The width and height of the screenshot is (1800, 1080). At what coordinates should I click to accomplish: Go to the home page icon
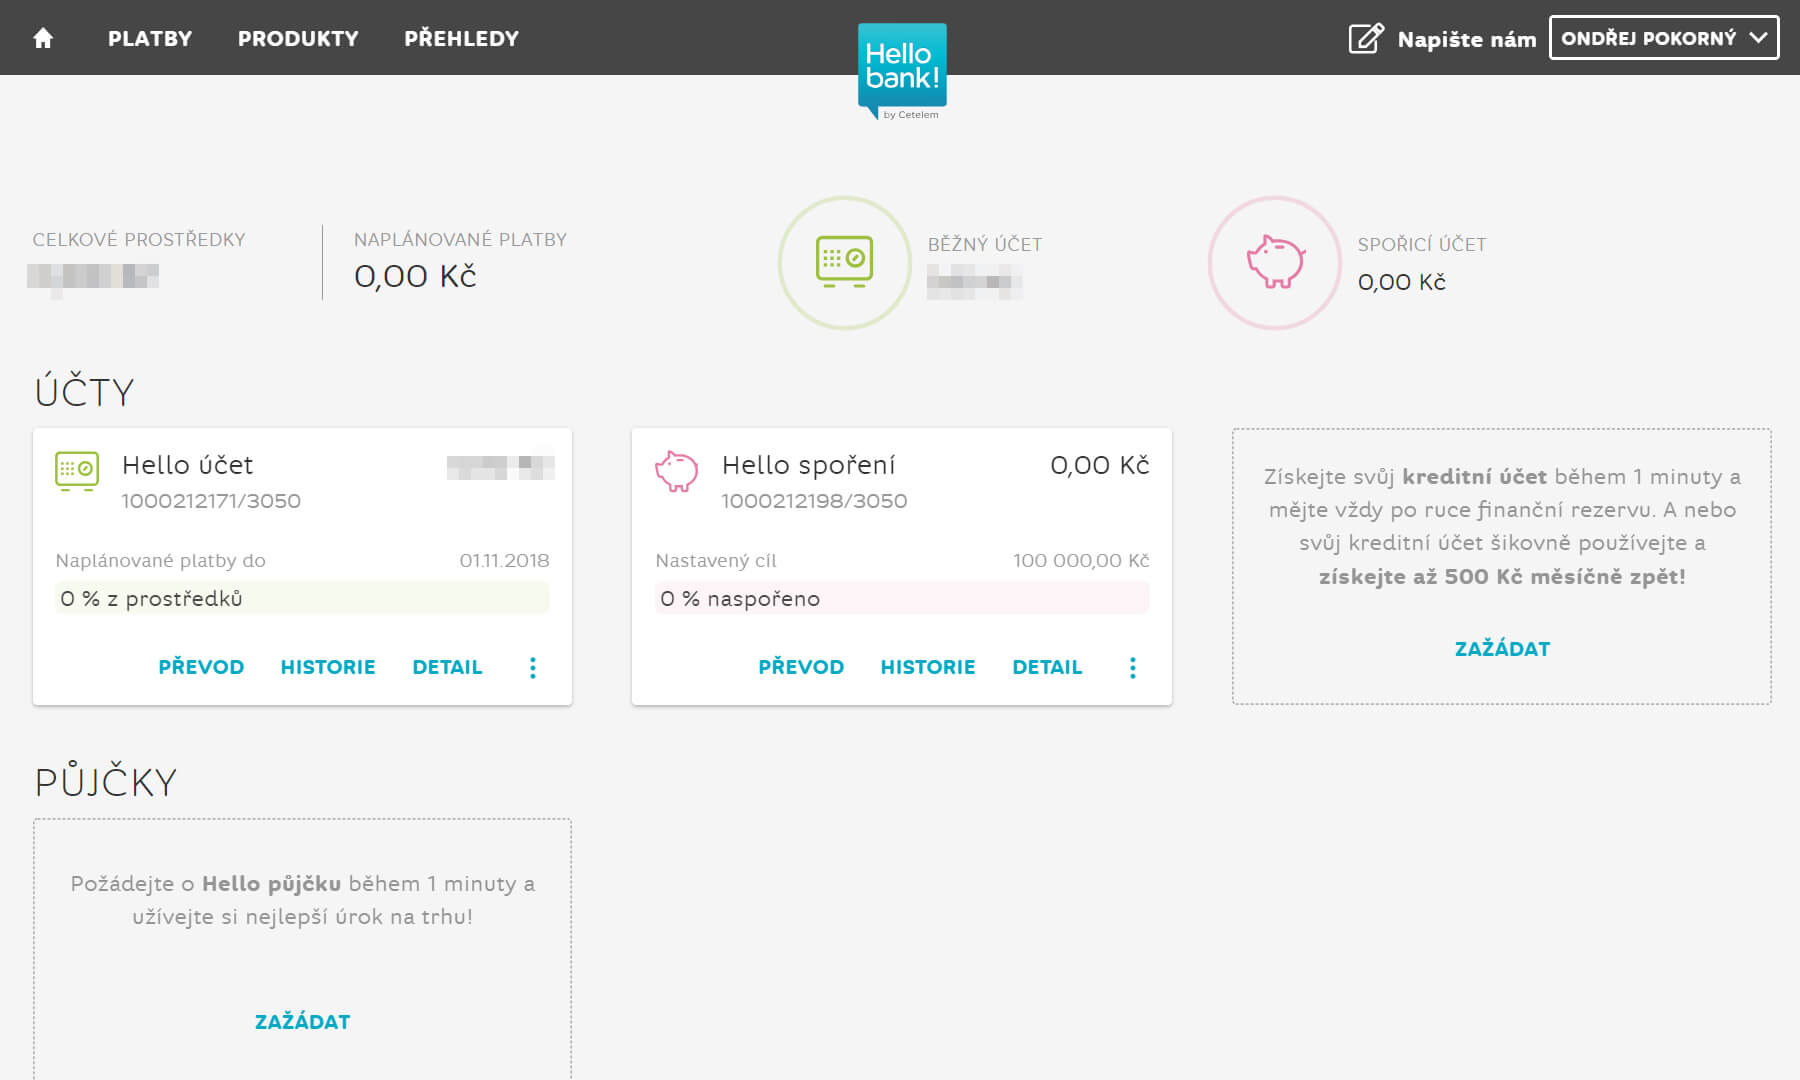(43, 38)
